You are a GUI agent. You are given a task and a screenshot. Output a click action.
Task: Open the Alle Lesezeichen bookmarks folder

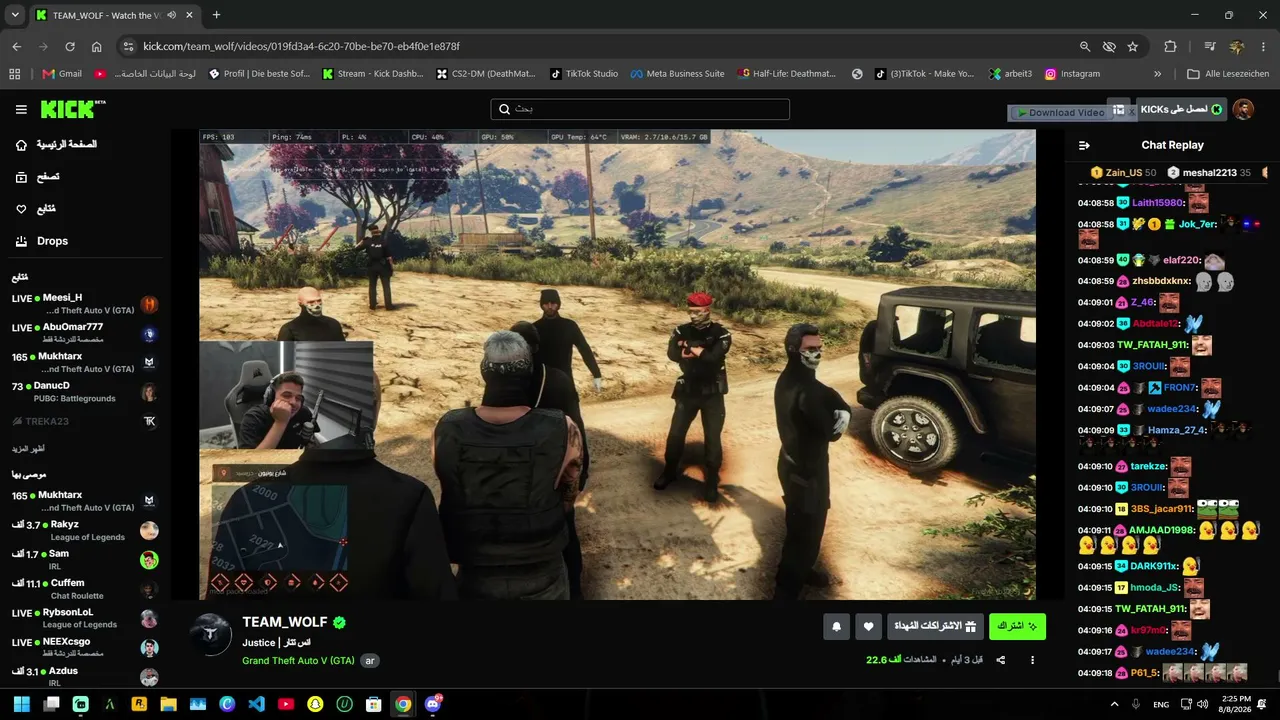pyautogui.click(x=1228, y=73)
